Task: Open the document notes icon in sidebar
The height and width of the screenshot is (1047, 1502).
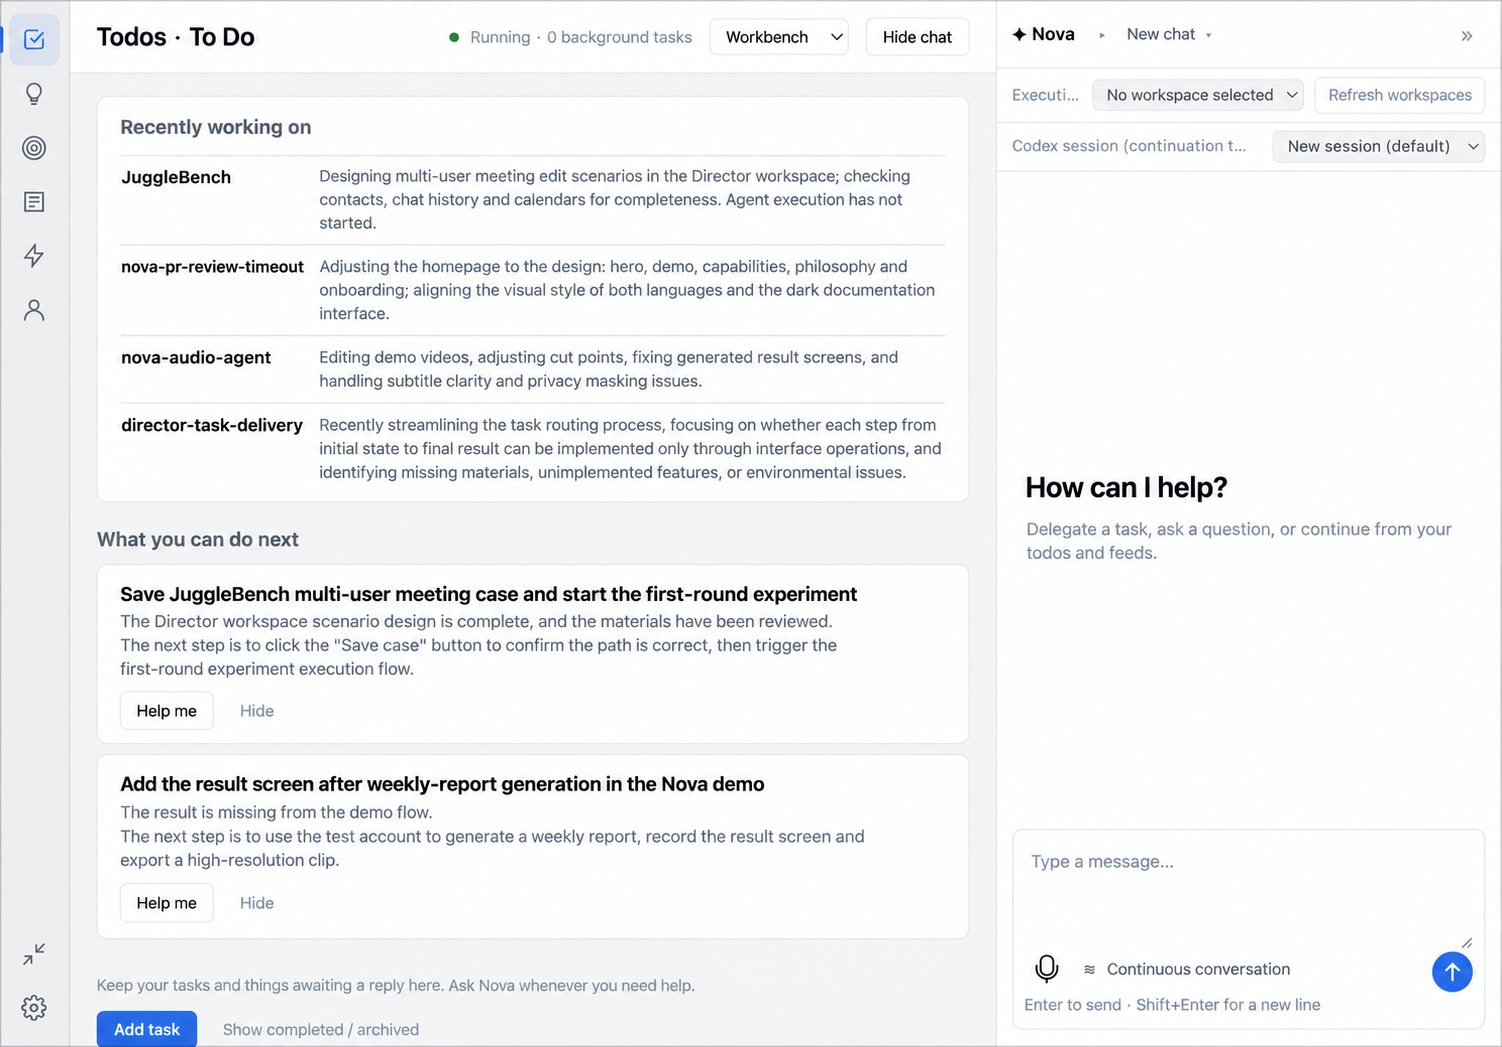Action: [x=34, y=202]
